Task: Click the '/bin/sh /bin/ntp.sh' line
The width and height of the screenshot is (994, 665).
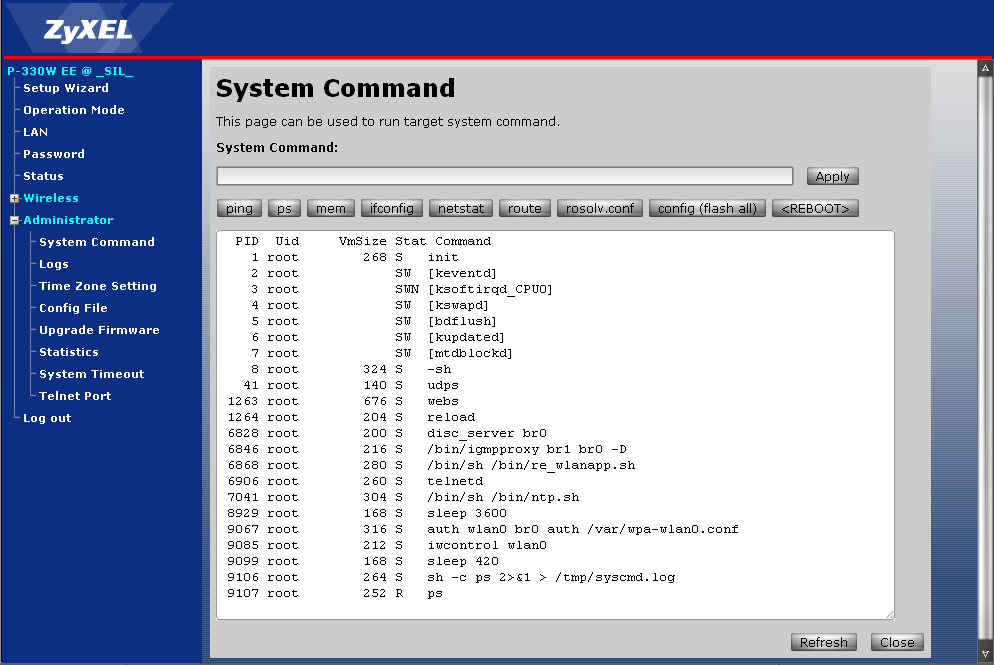Action: [x=403, y=497]
